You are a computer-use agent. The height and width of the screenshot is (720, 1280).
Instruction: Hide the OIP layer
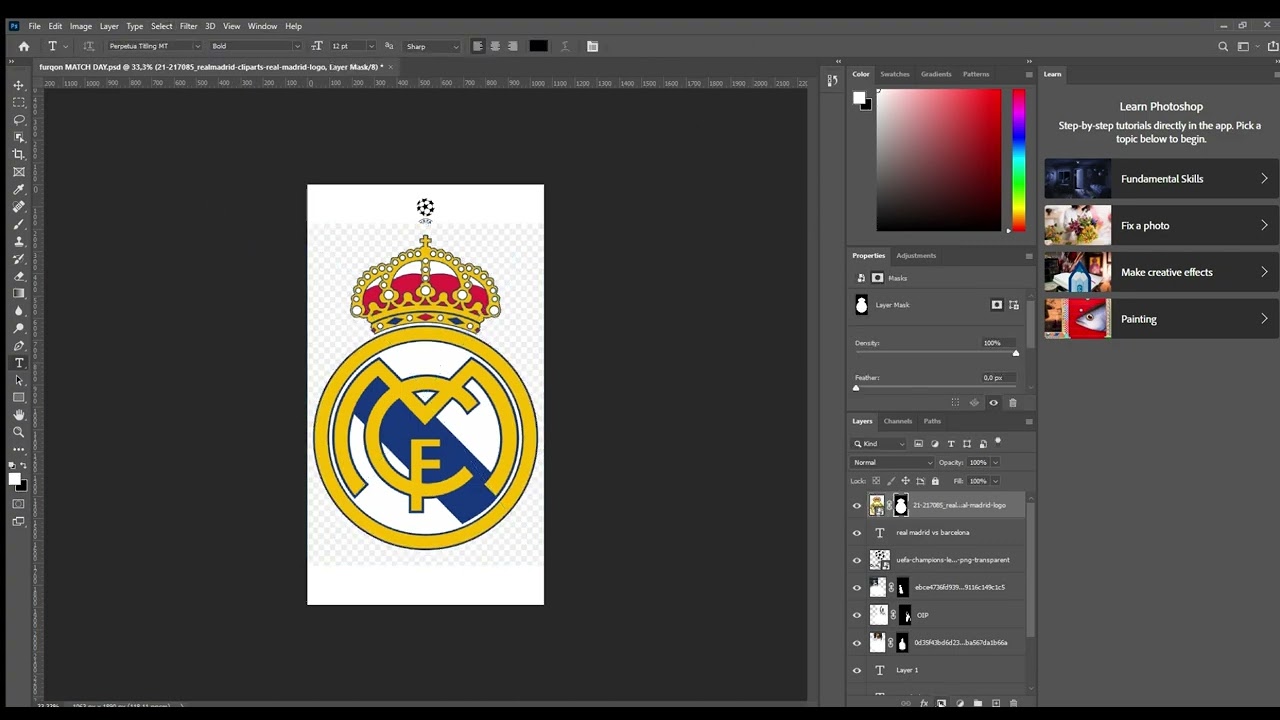point(856,615)
